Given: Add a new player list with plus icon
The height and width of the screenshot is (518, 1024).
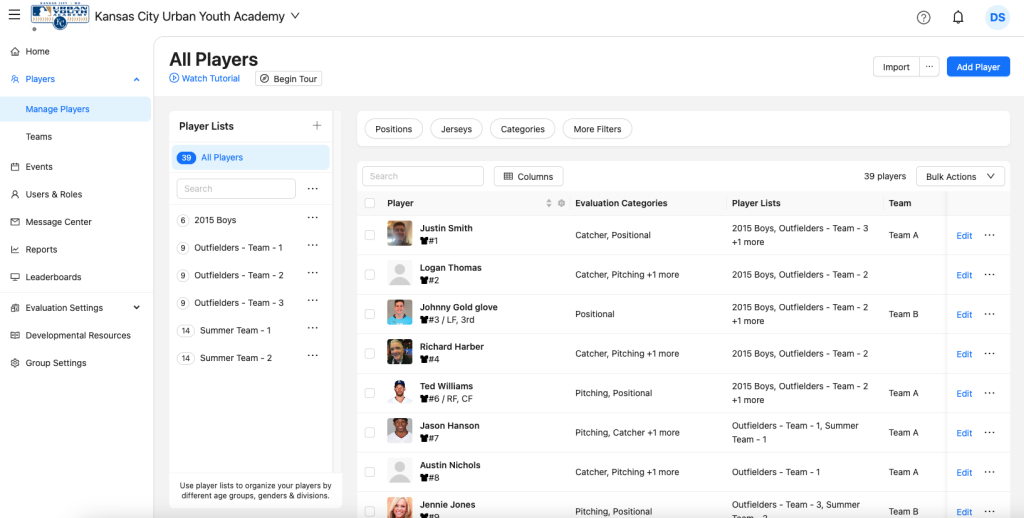Looking at the screenshot, I should click(x=317, y=126).
